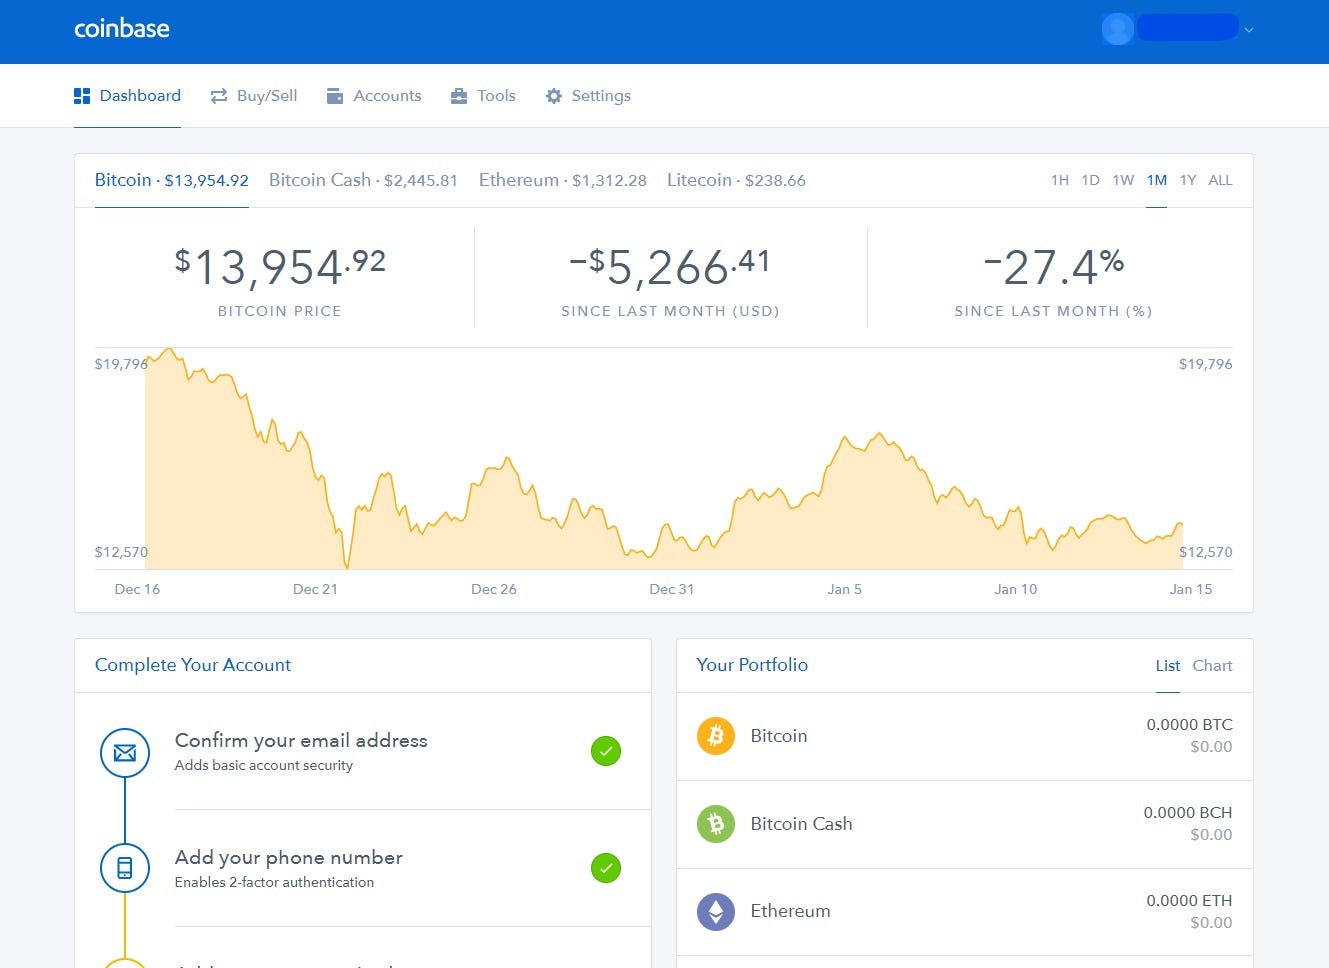
Task: Click the orange Bitcoin coin icon
Action: 716,736
